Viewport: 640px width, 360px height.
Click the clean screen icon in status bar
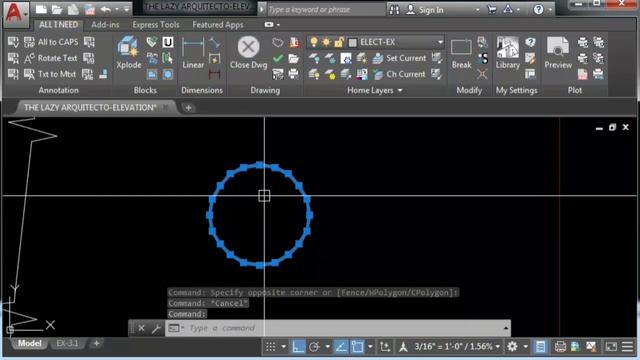611,347
